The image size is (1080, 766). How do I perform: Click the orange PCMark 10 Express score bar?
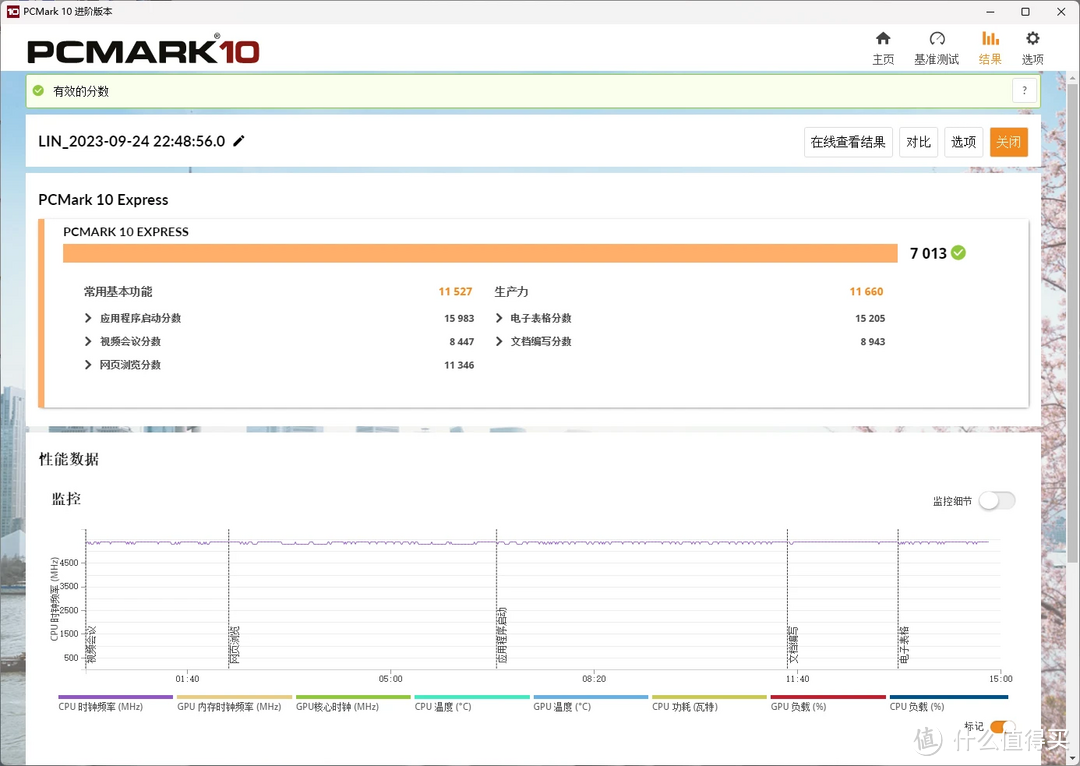point(480,253)
